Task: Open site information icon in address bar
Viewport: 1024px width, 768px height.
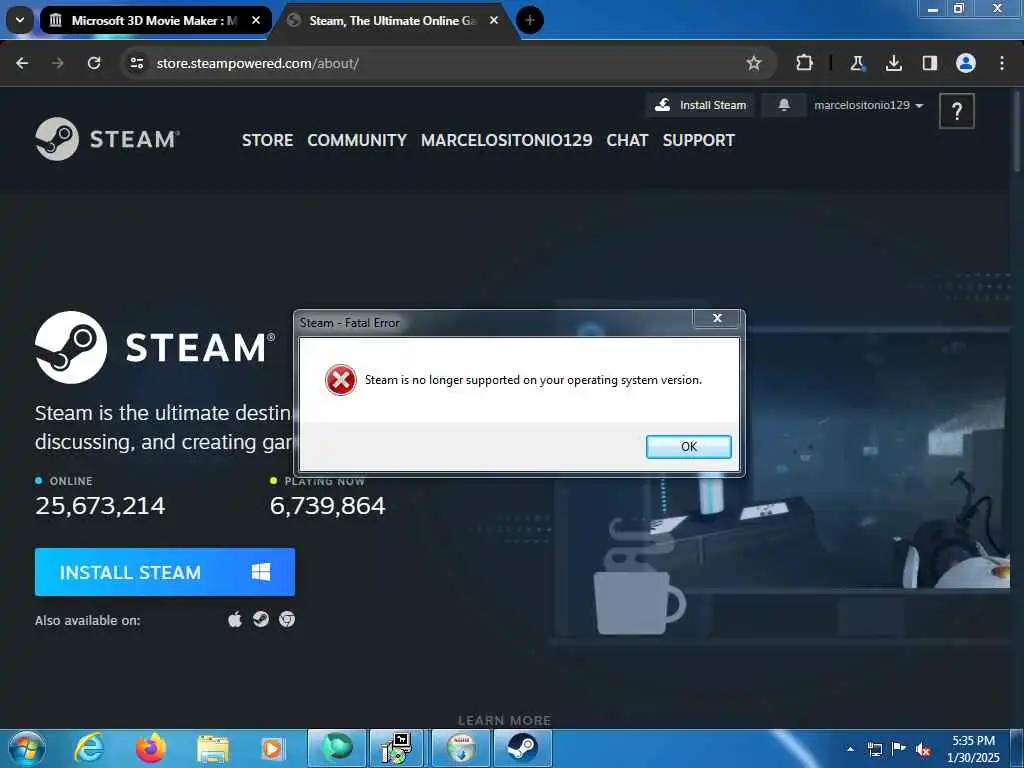Action: coord(136,63)
